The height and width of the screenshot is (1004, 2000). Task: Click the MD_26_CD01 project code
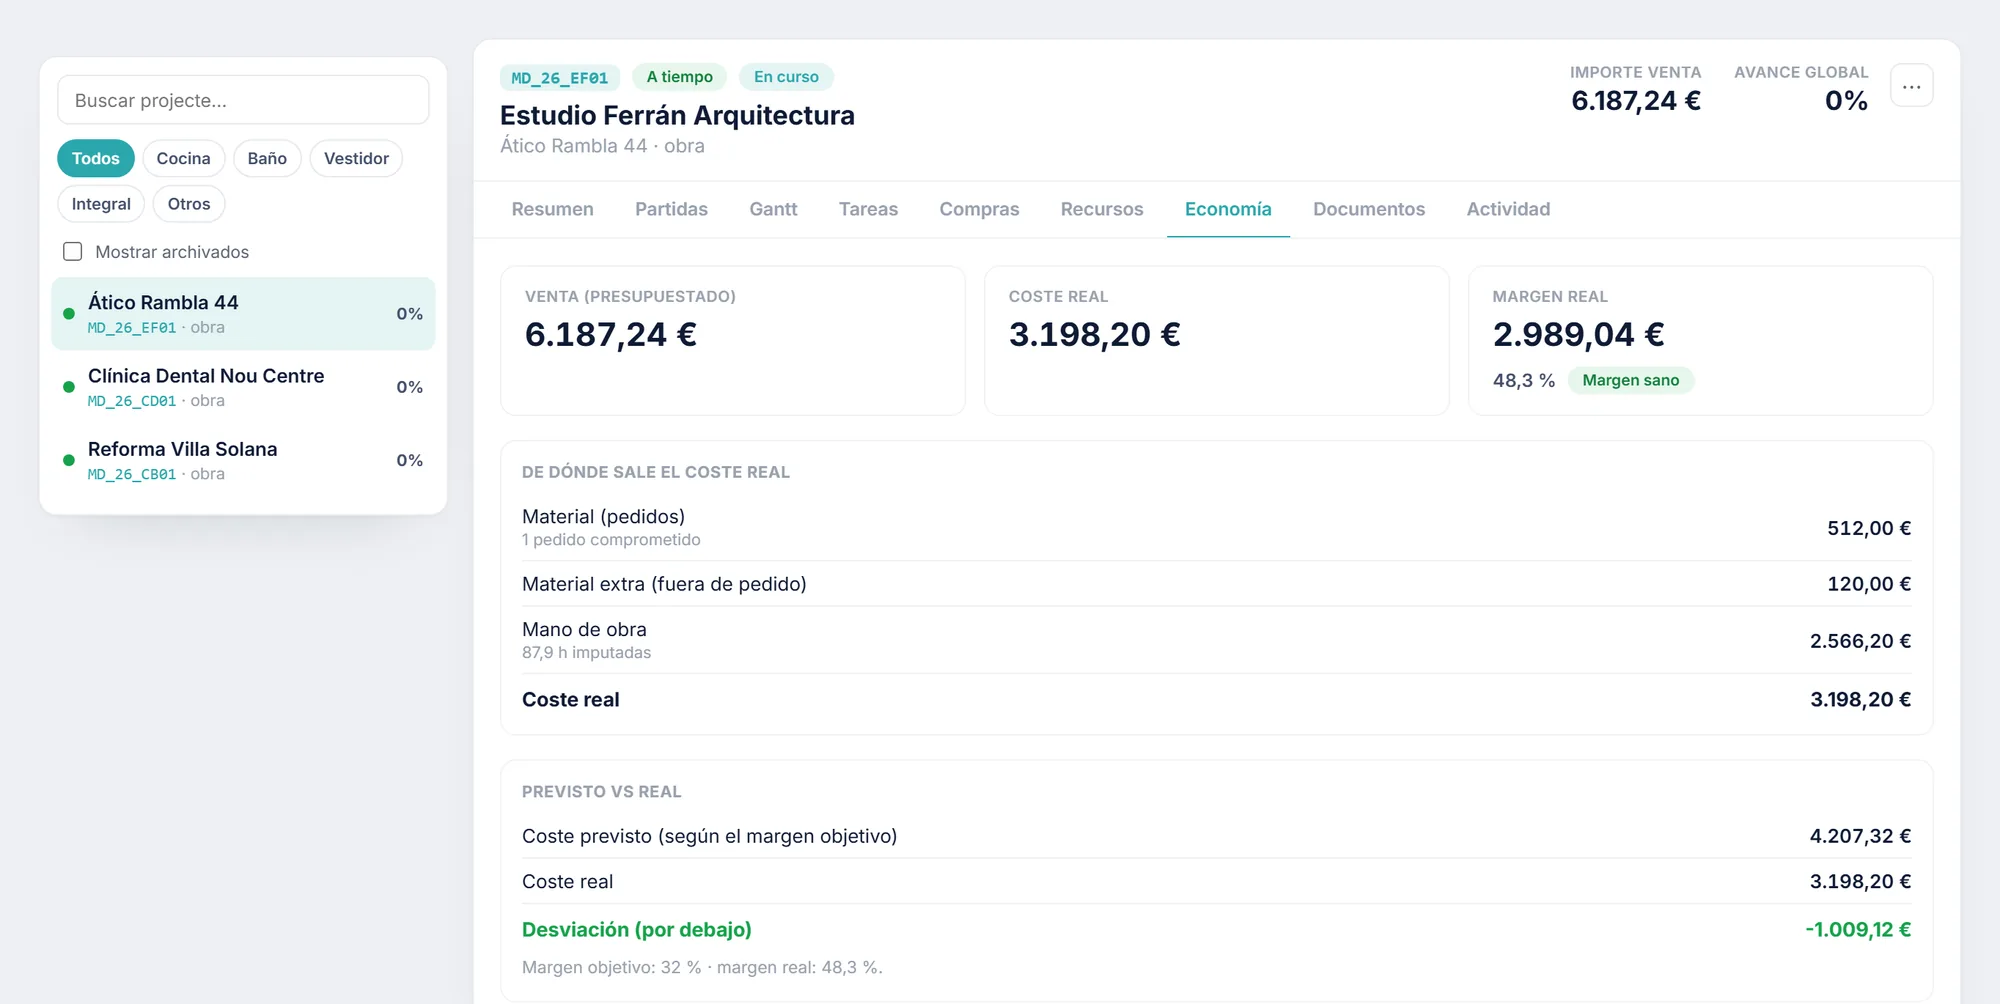132,401
